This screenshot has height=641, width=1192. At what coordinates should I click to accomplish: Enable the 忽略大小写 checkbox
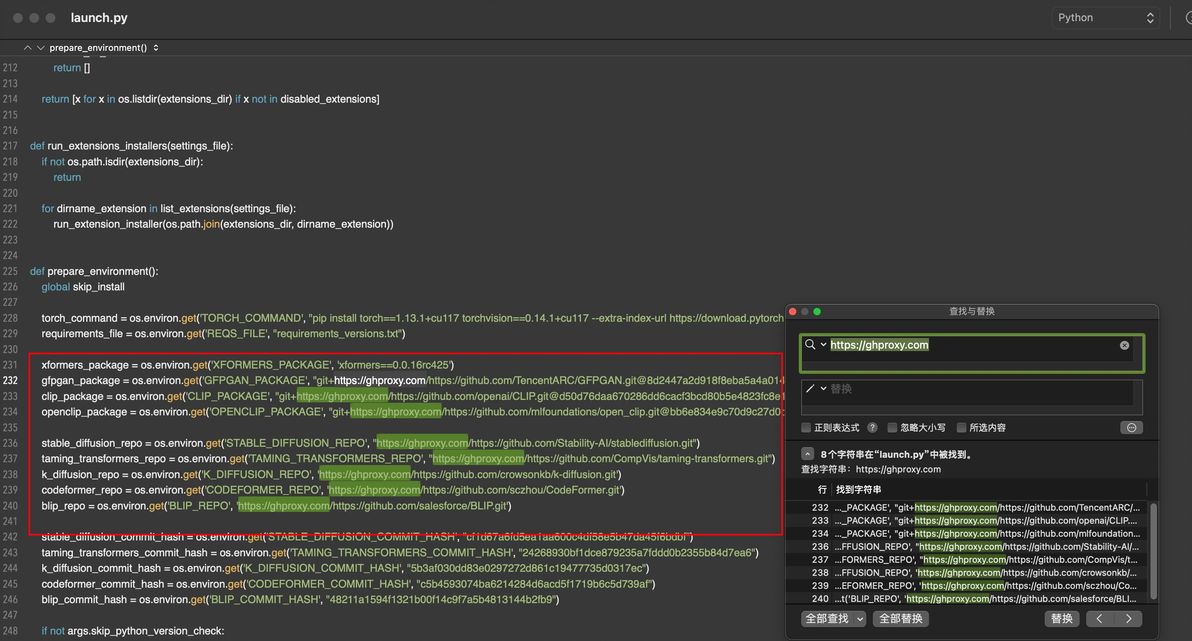[x=892, y=427]
